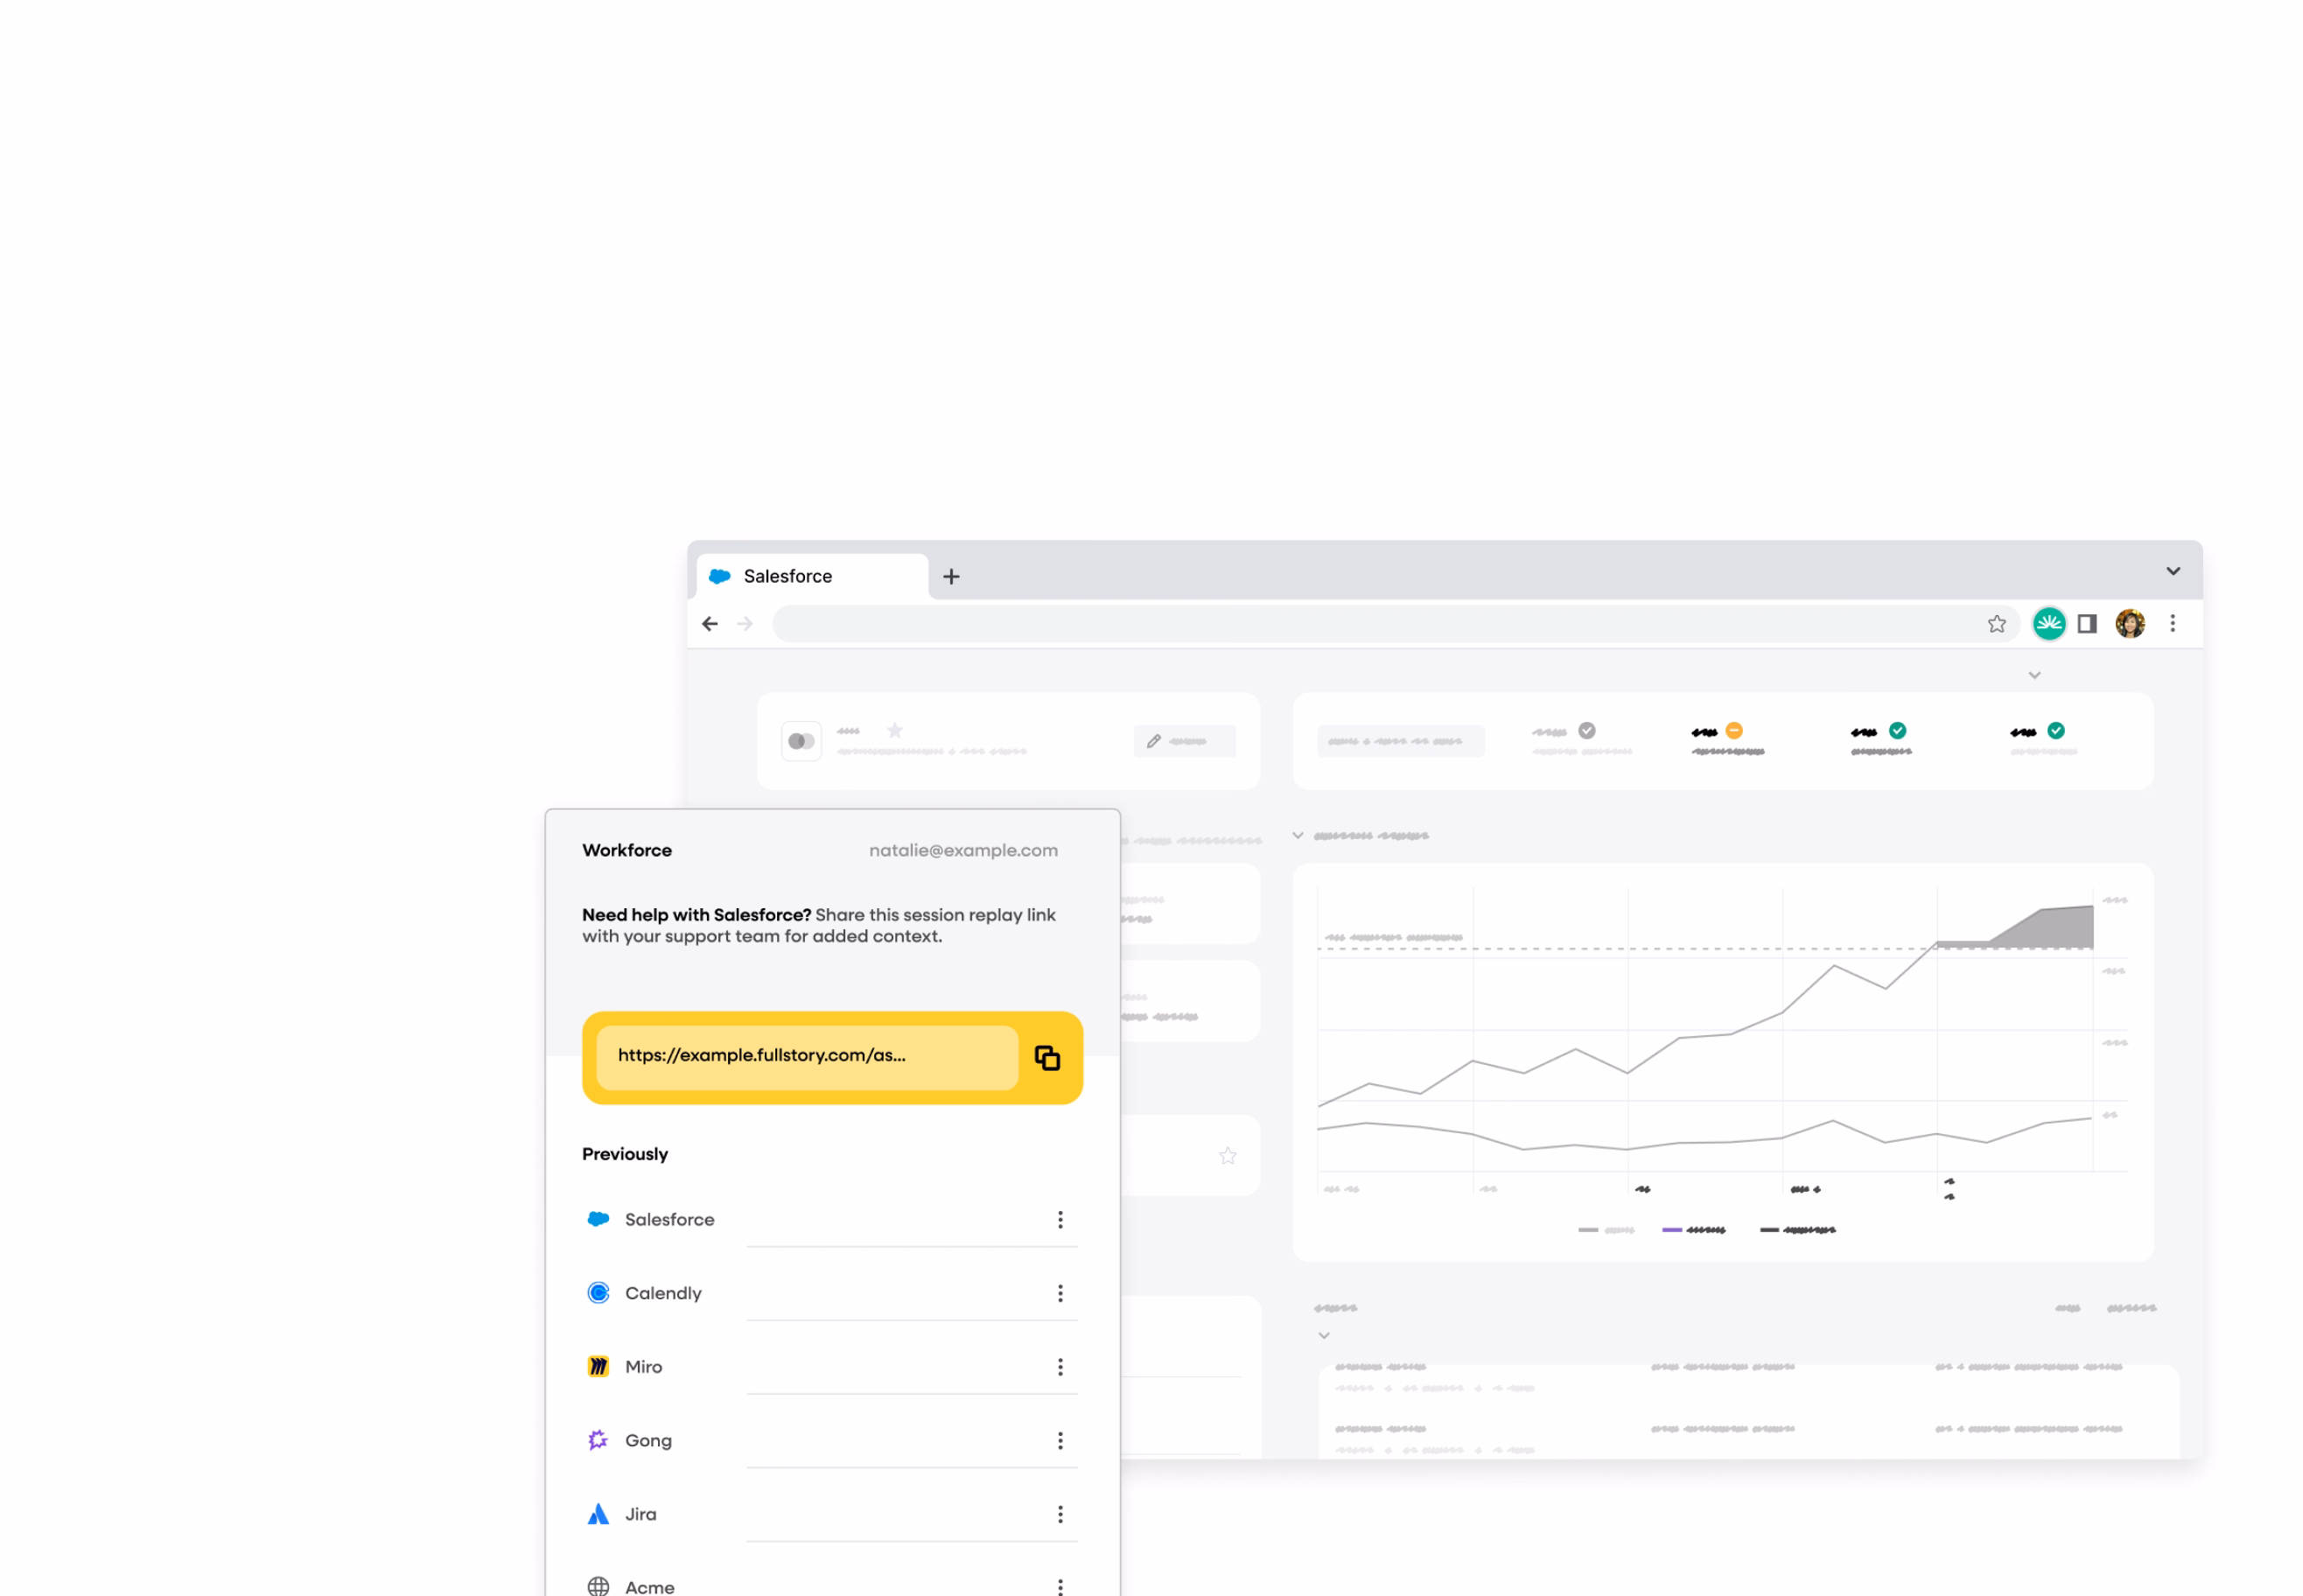Expand the tab list chevron
The image size is (2303, 1596).
(2173, 572)
